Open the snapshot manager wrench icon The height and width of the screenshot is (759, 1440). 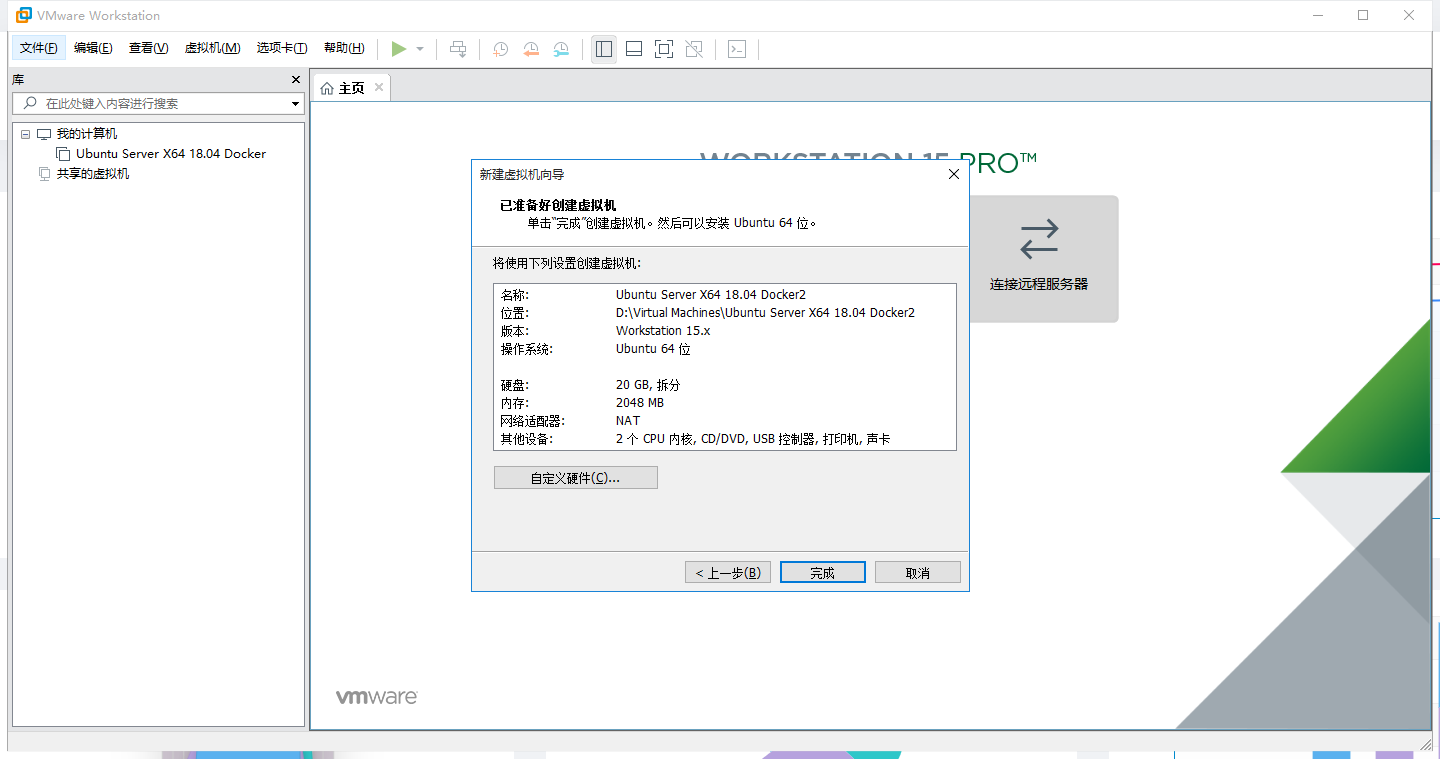point(562,49)
